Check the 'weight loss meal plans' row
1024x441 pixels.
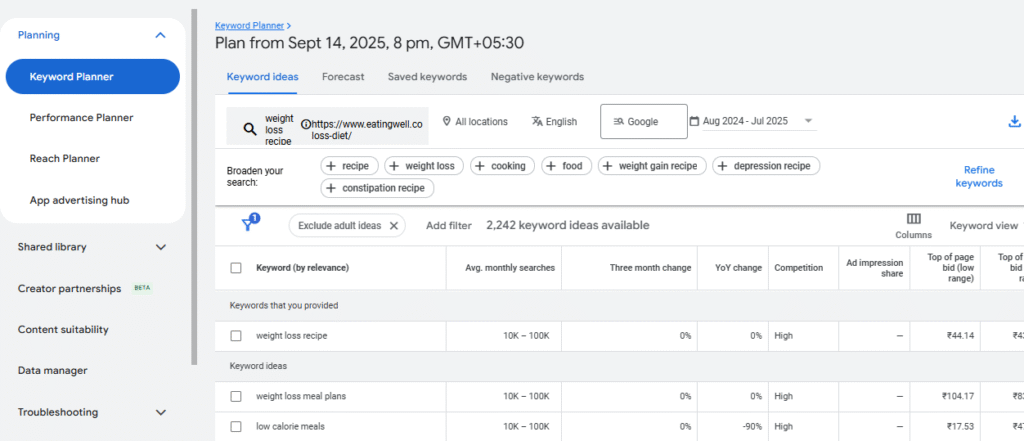(236, 396)
